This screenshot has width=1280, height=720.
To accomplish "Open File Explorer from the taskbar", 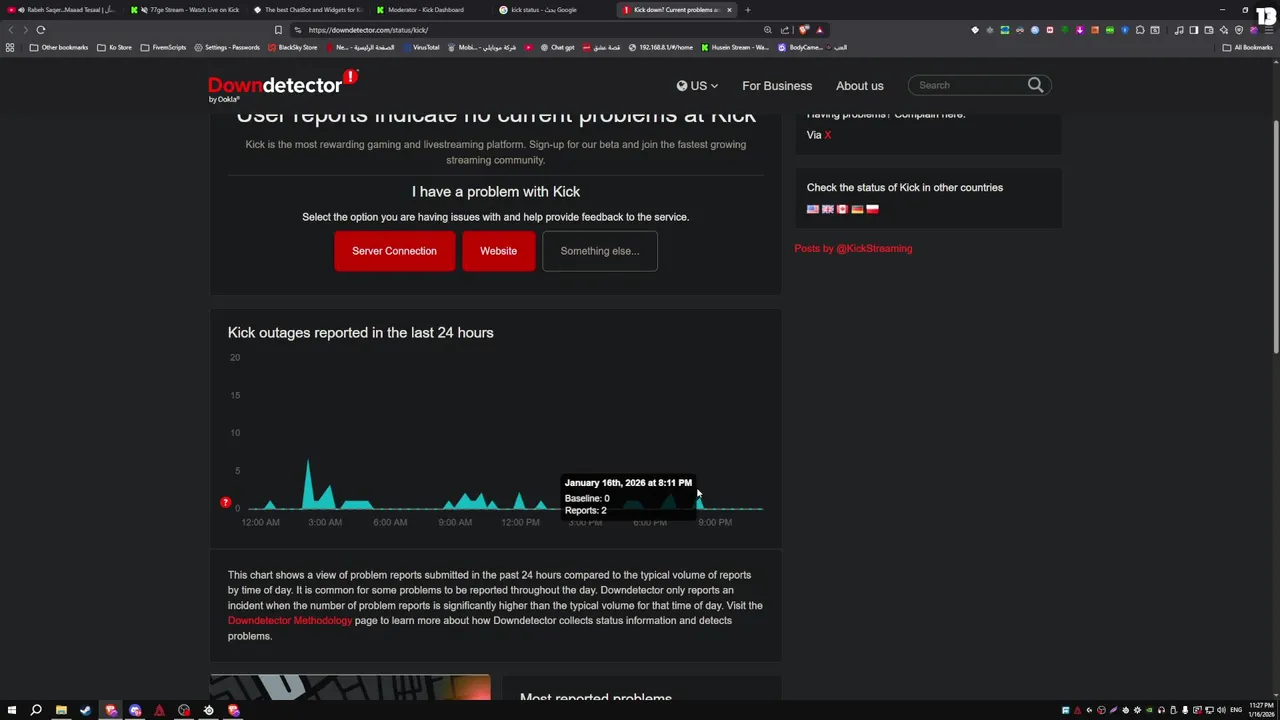I will coord(61,711).
